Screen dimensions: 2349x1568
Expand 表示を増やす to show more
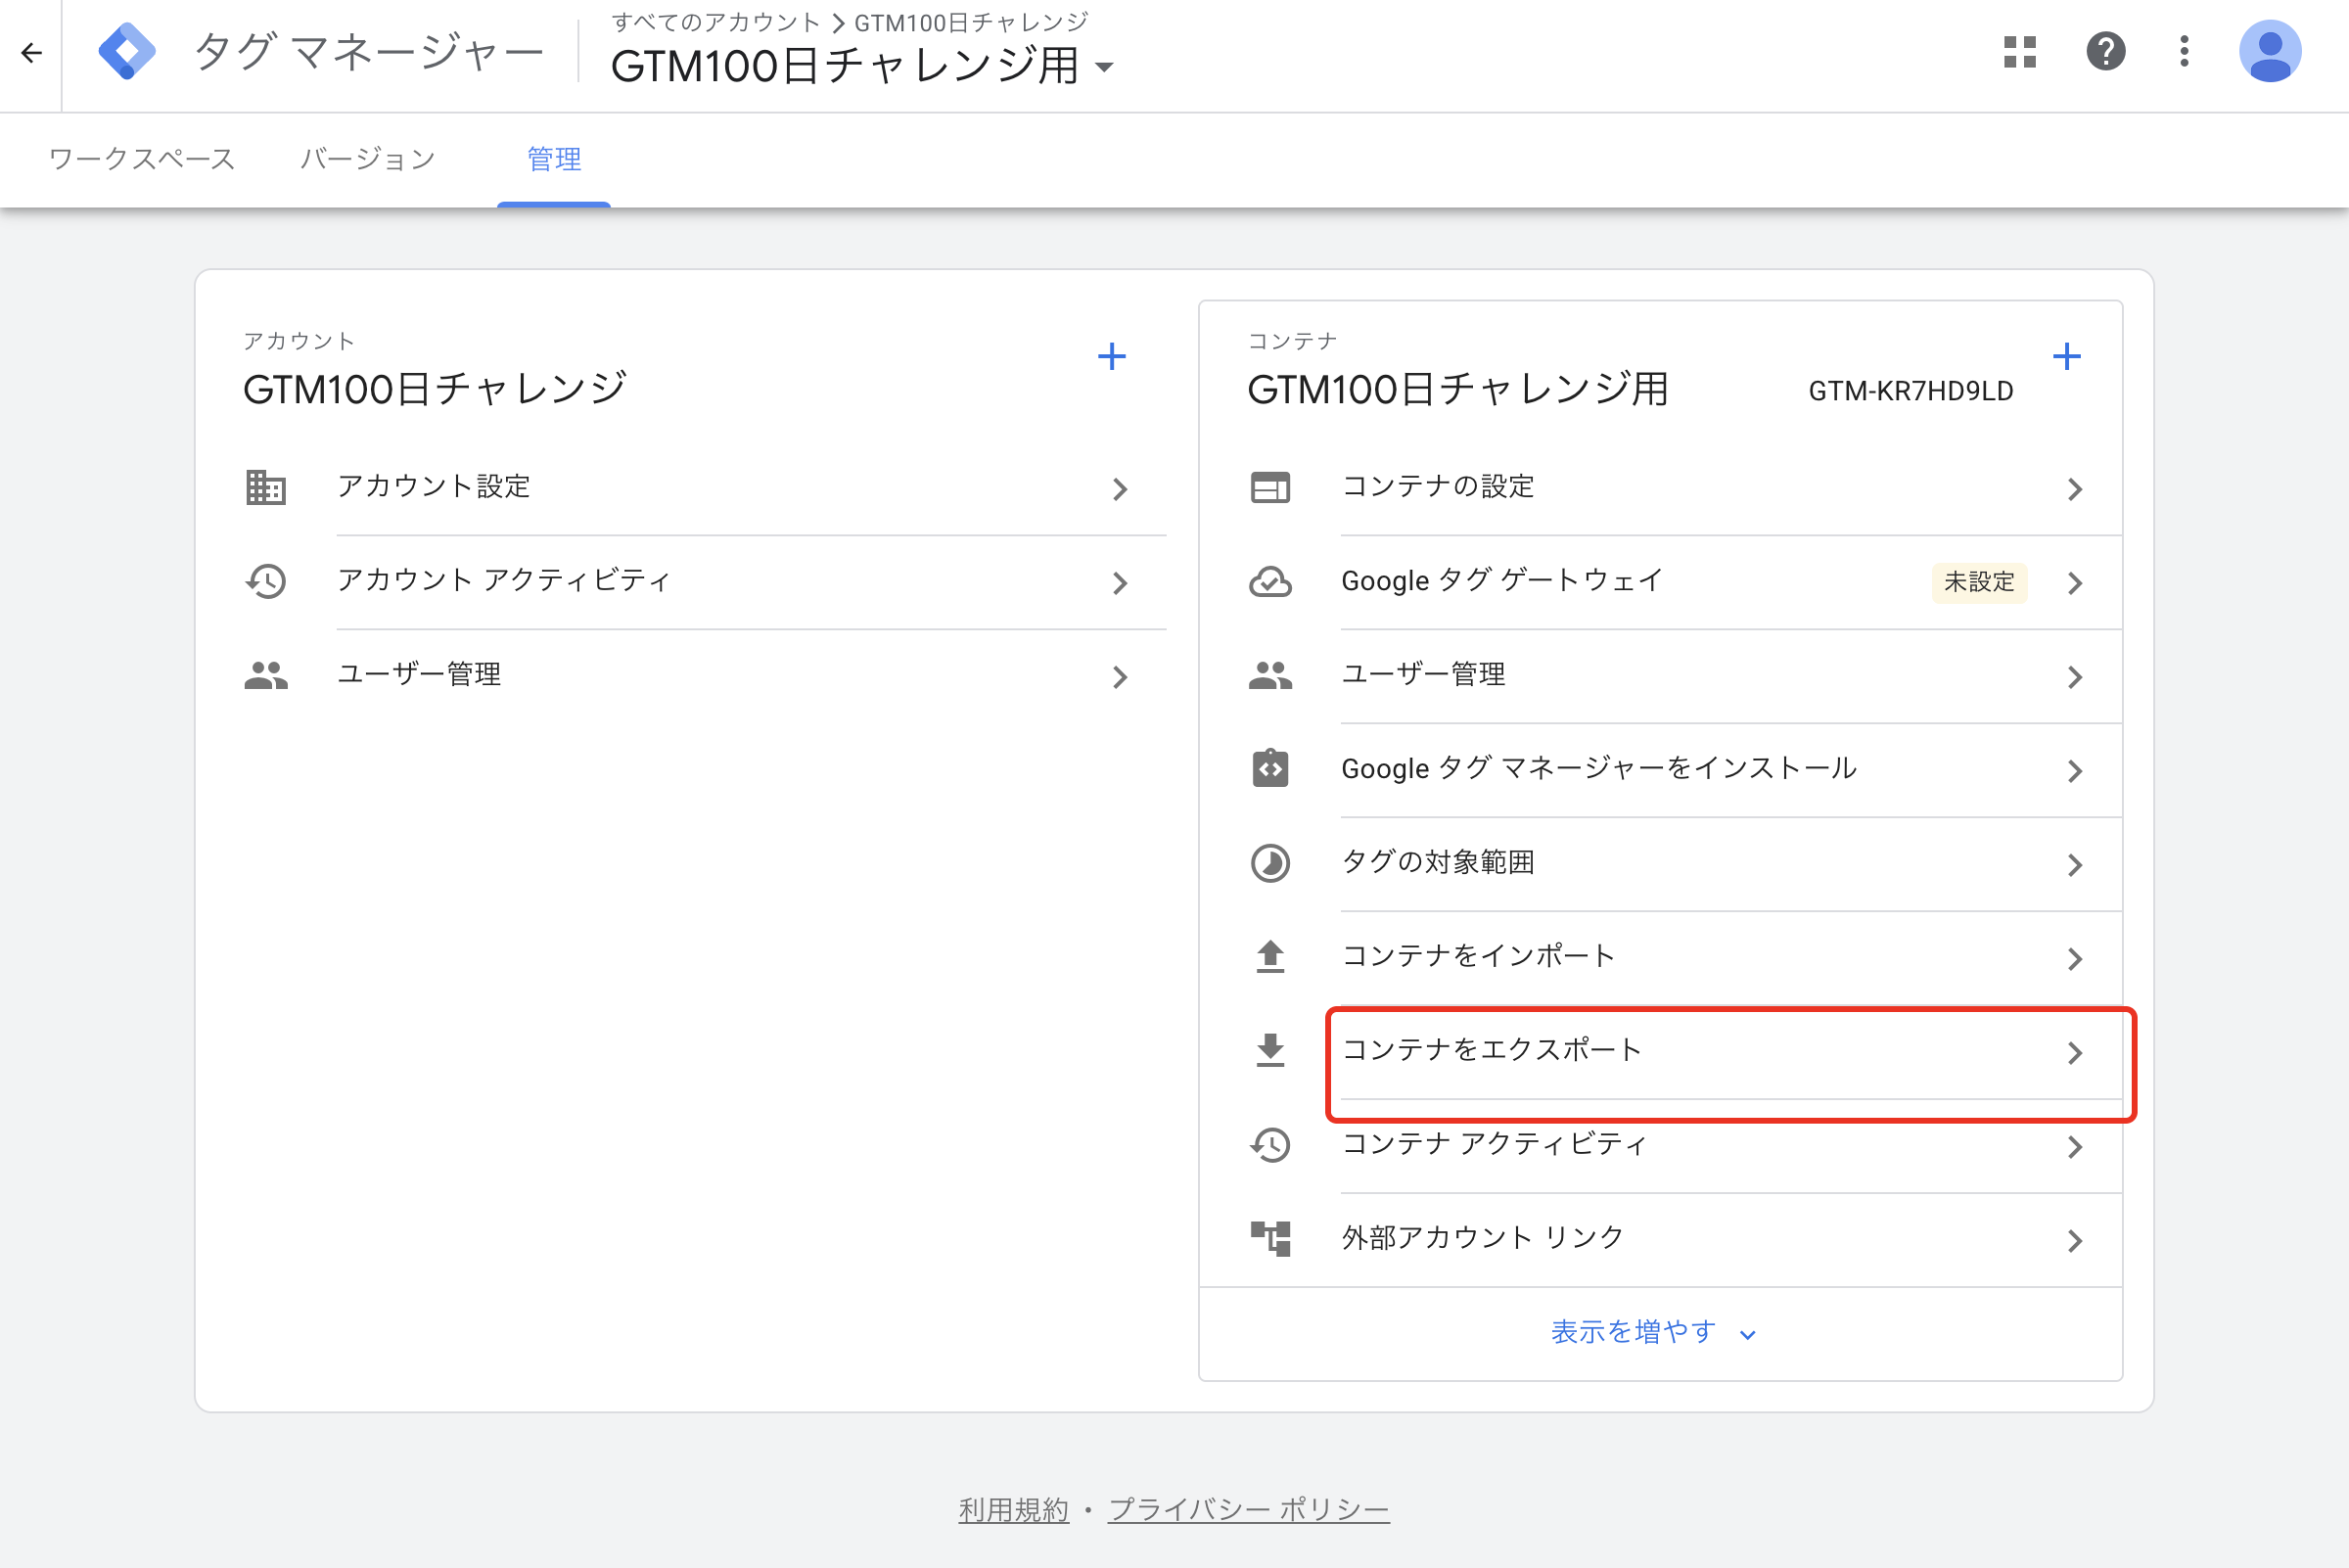click(1652, 1332)
